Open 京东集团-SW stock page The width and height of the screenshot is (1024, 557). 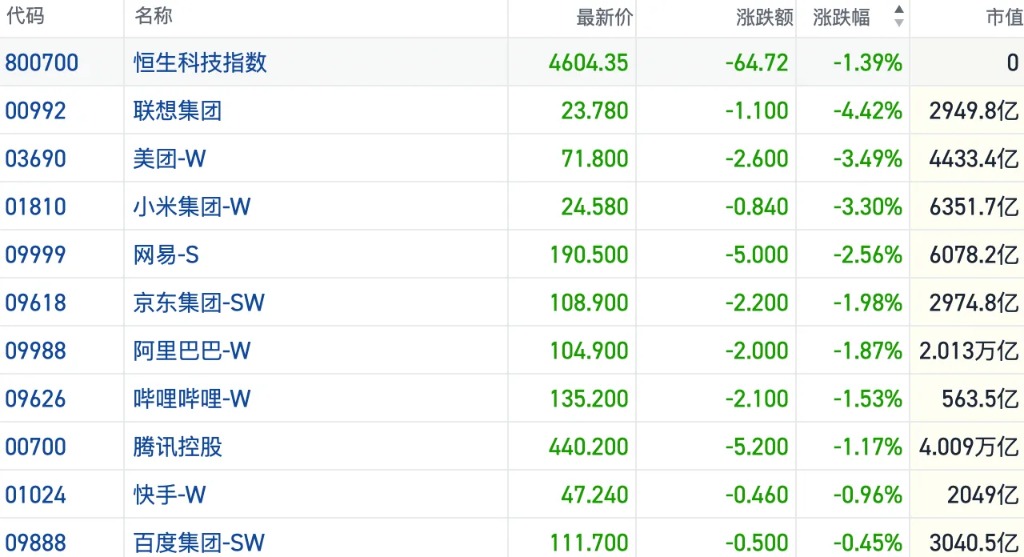199,303
